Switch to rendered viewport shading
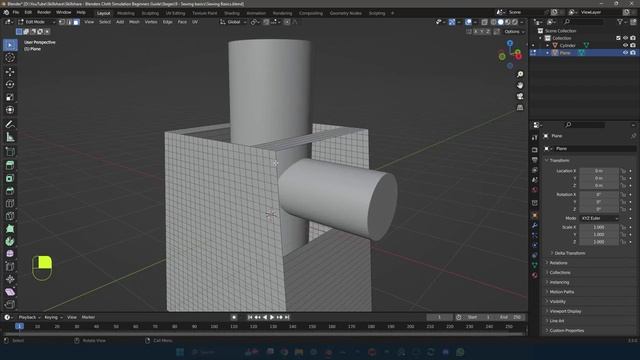This screenshot has height=360, width=640. 515,22
